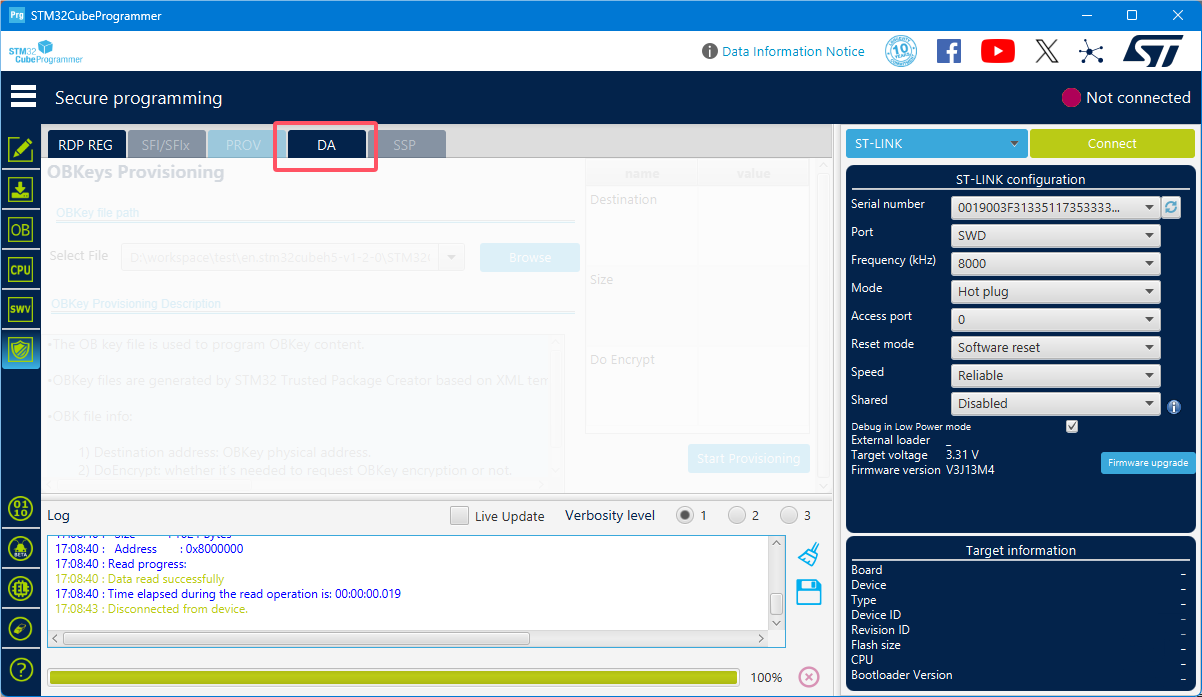Click the green 100% progress bar

[x=393, y=677]
